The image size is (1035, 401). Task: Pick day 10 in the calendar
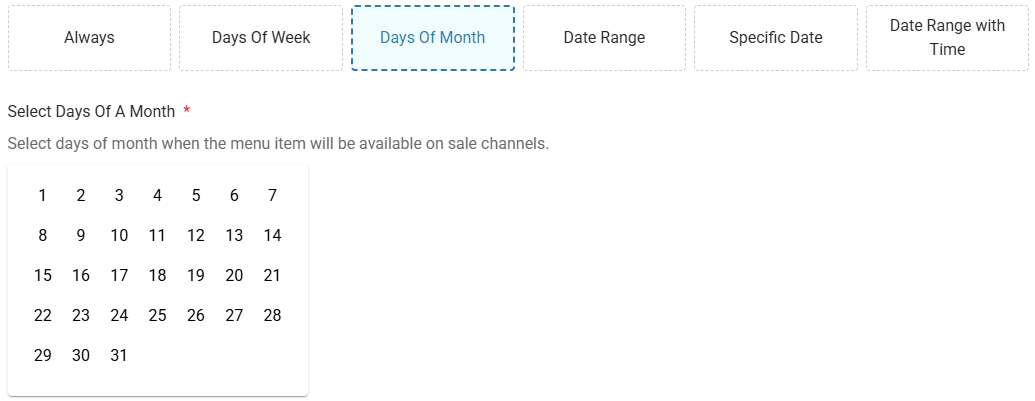(119, 235)
